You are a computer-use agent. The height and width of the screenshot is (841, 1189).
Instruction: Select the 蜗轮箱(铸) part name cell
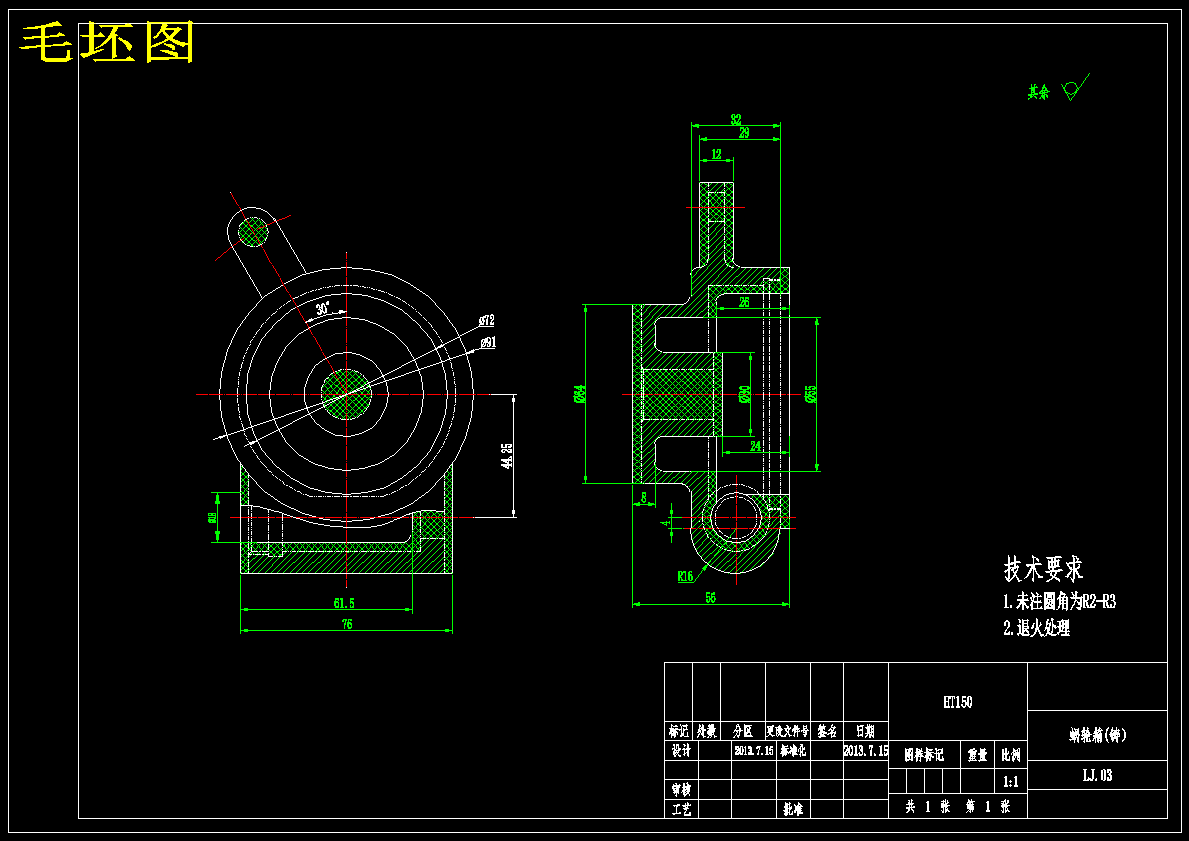pyautogui.click(x=1097, y=735)
